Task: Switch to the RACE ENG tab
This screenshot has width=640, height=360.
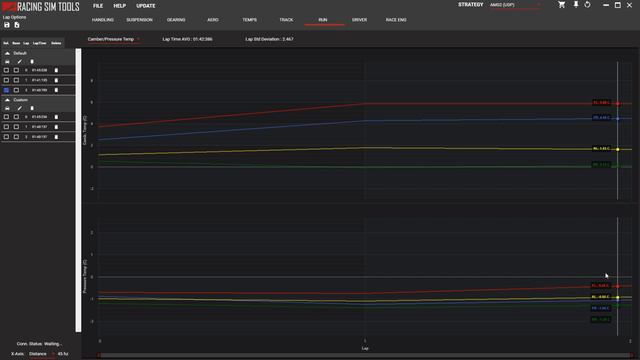Action: pos(396,20)
